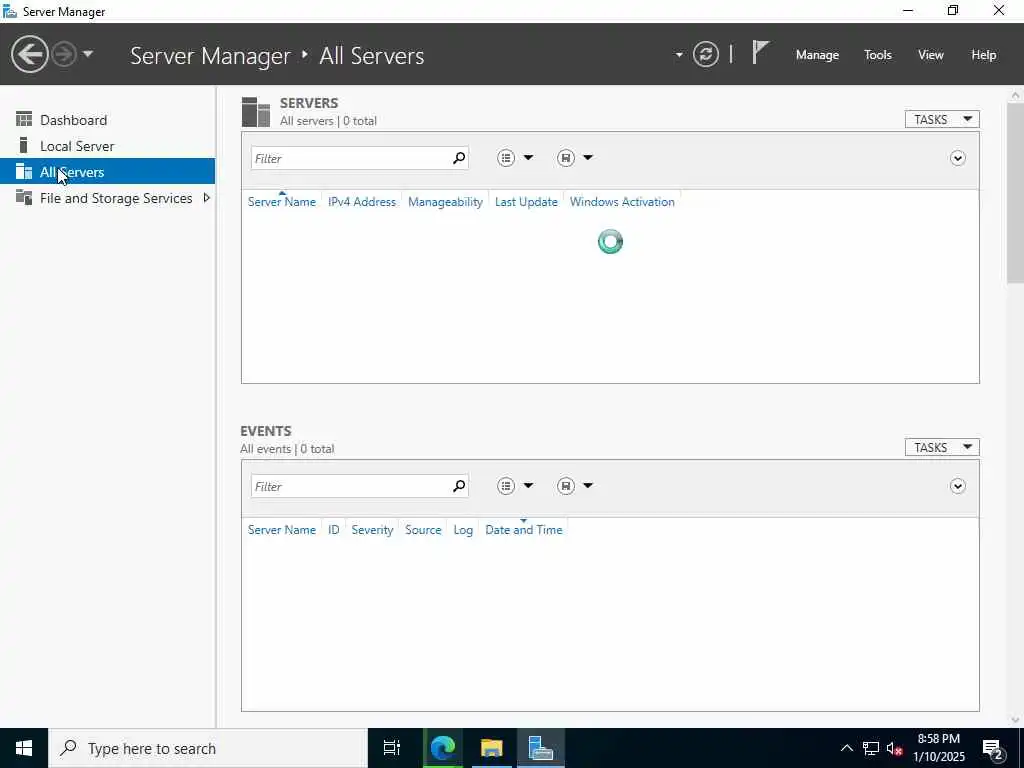Sort events by Source column
1024x768 pixels.
[423, 530]
